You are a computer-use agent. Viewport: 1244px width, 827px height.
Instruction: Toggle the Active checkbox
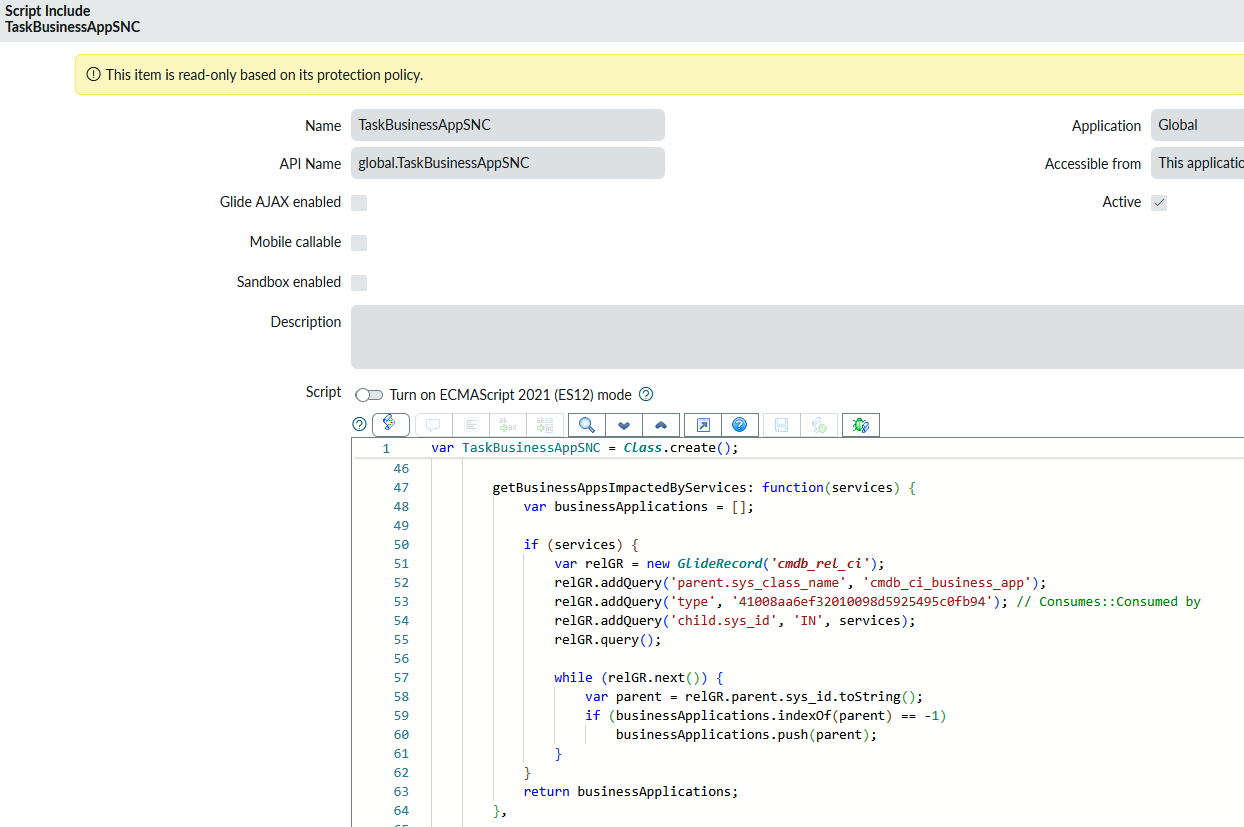[x=1159, y=203]
